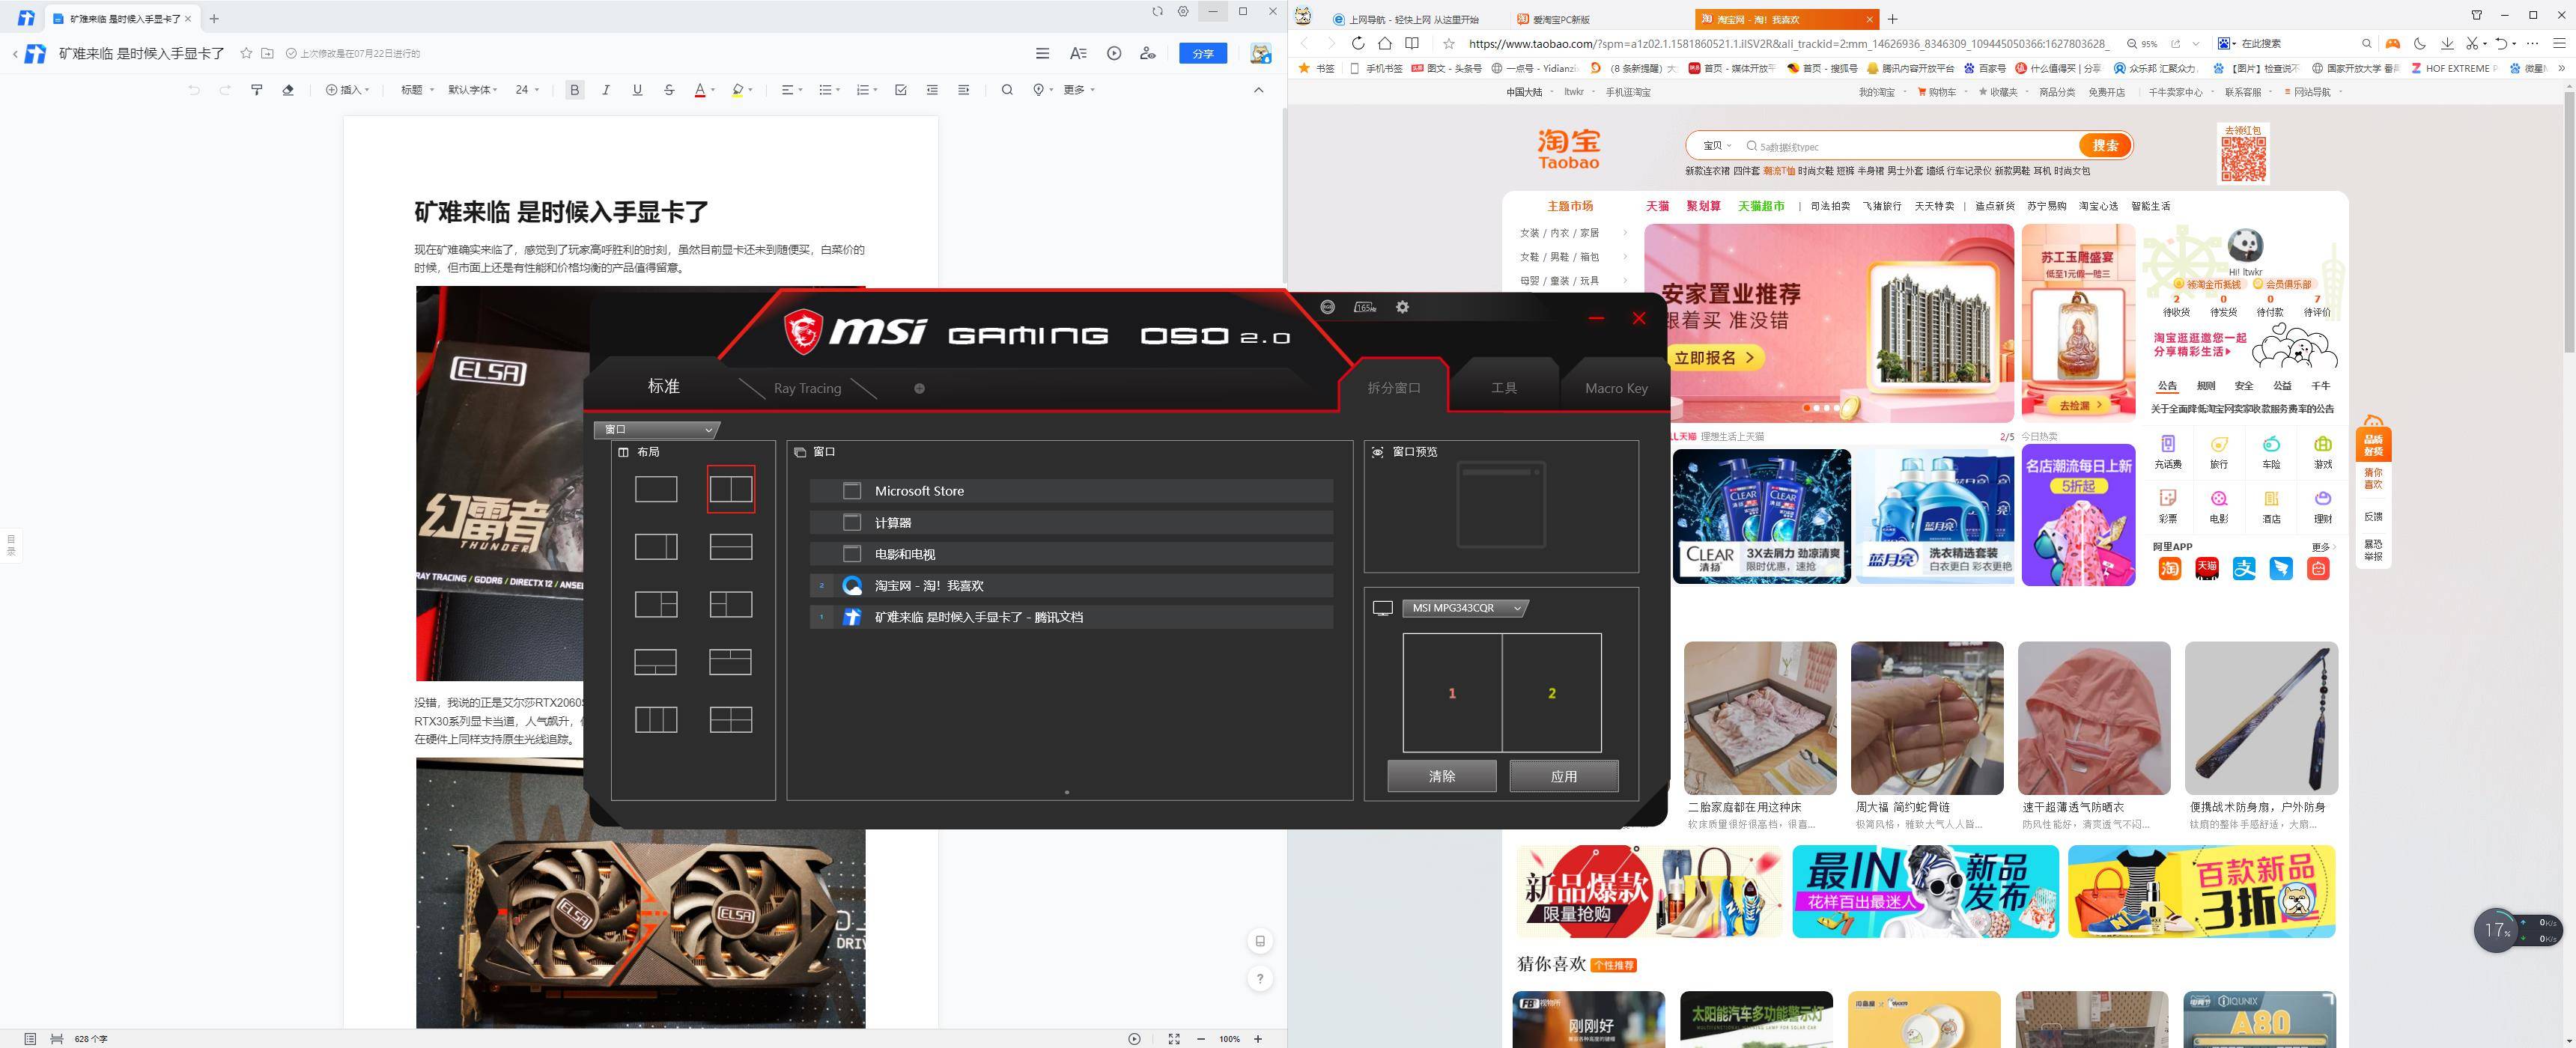
Task: Open outline menu icon in Tencent Docs header
Action: pos(1042,53)
